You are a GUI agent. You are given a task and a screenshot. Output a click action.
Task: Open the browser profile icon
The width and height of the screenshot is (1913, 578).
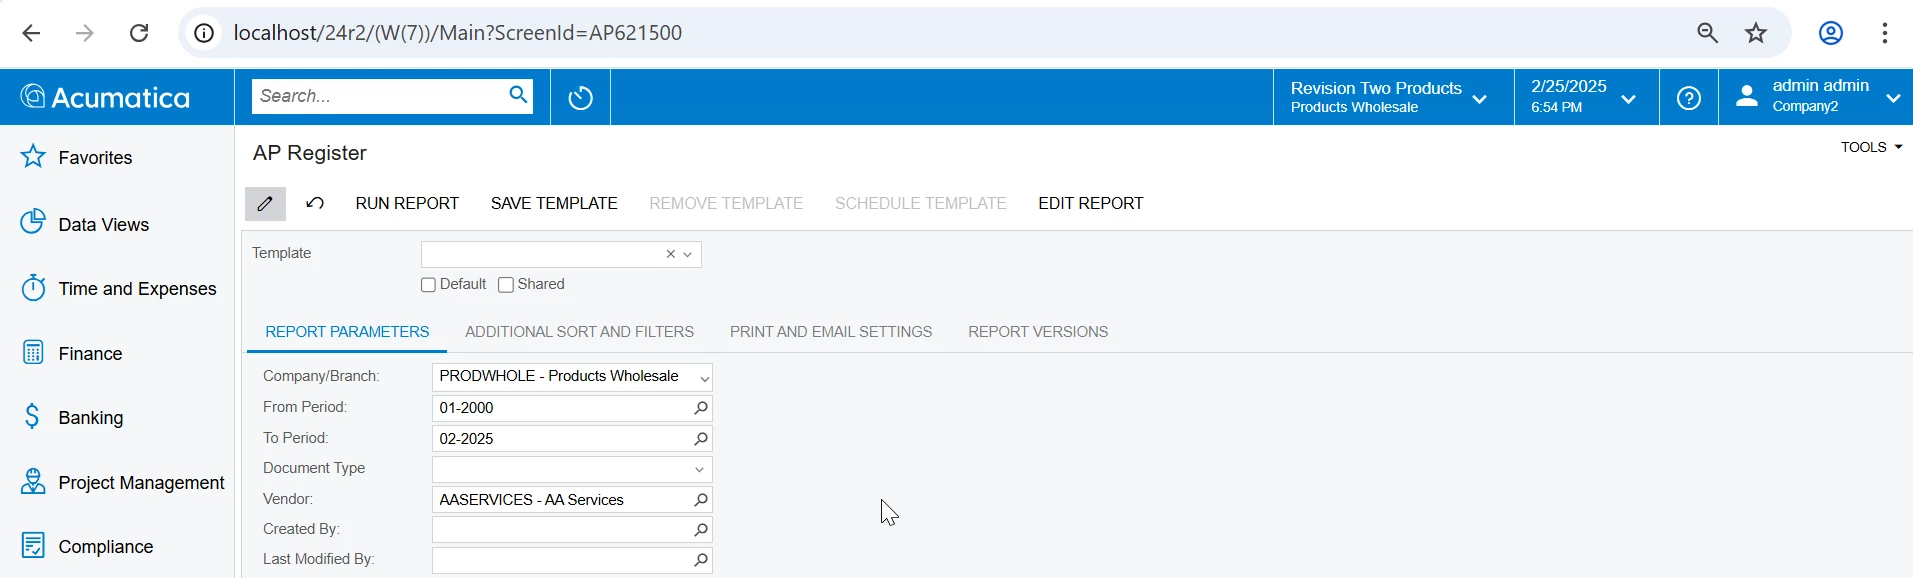[x=1831, y=33]
